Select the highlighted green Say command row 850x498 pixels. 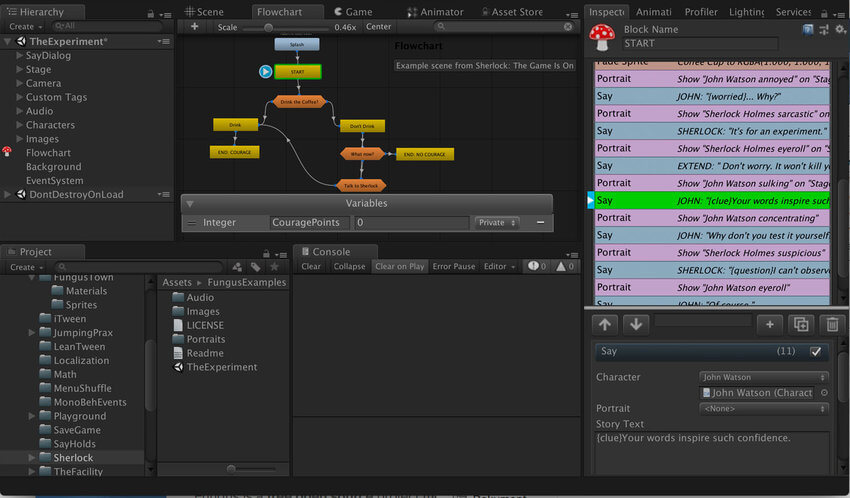pos(712,201)
